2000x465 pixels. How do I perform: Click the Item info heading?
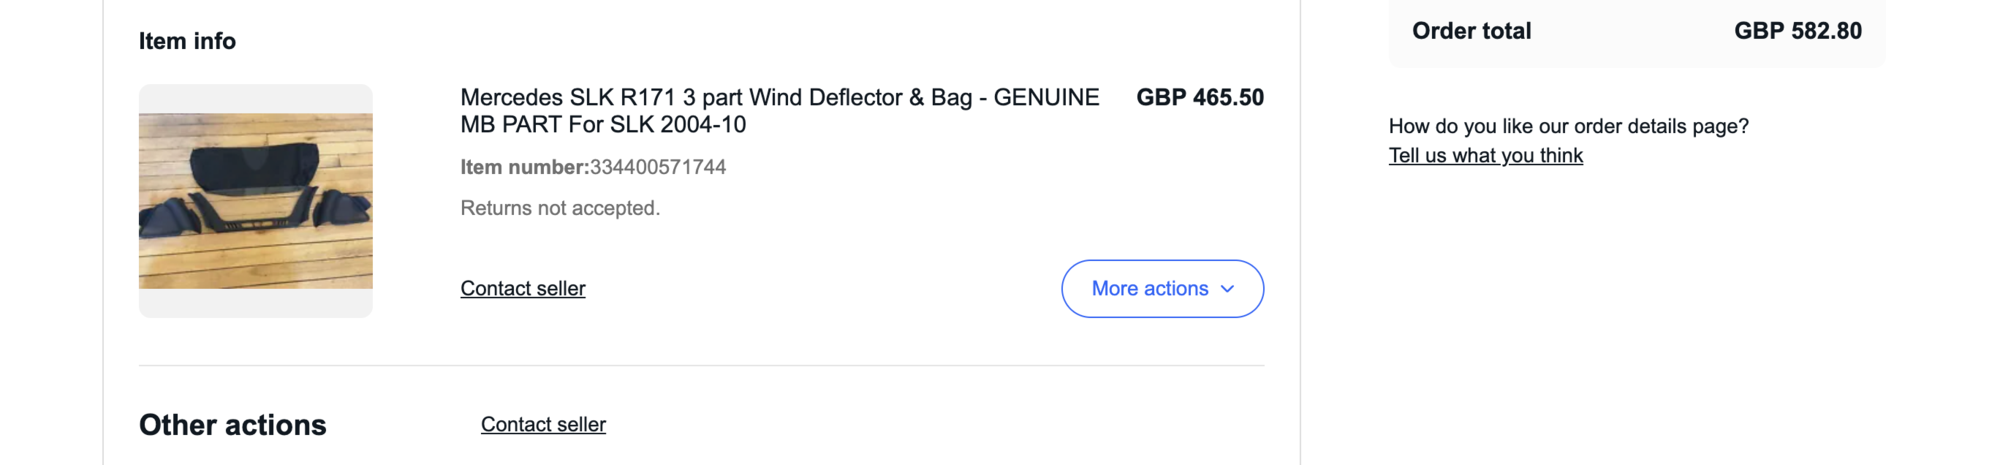(187, 41)
